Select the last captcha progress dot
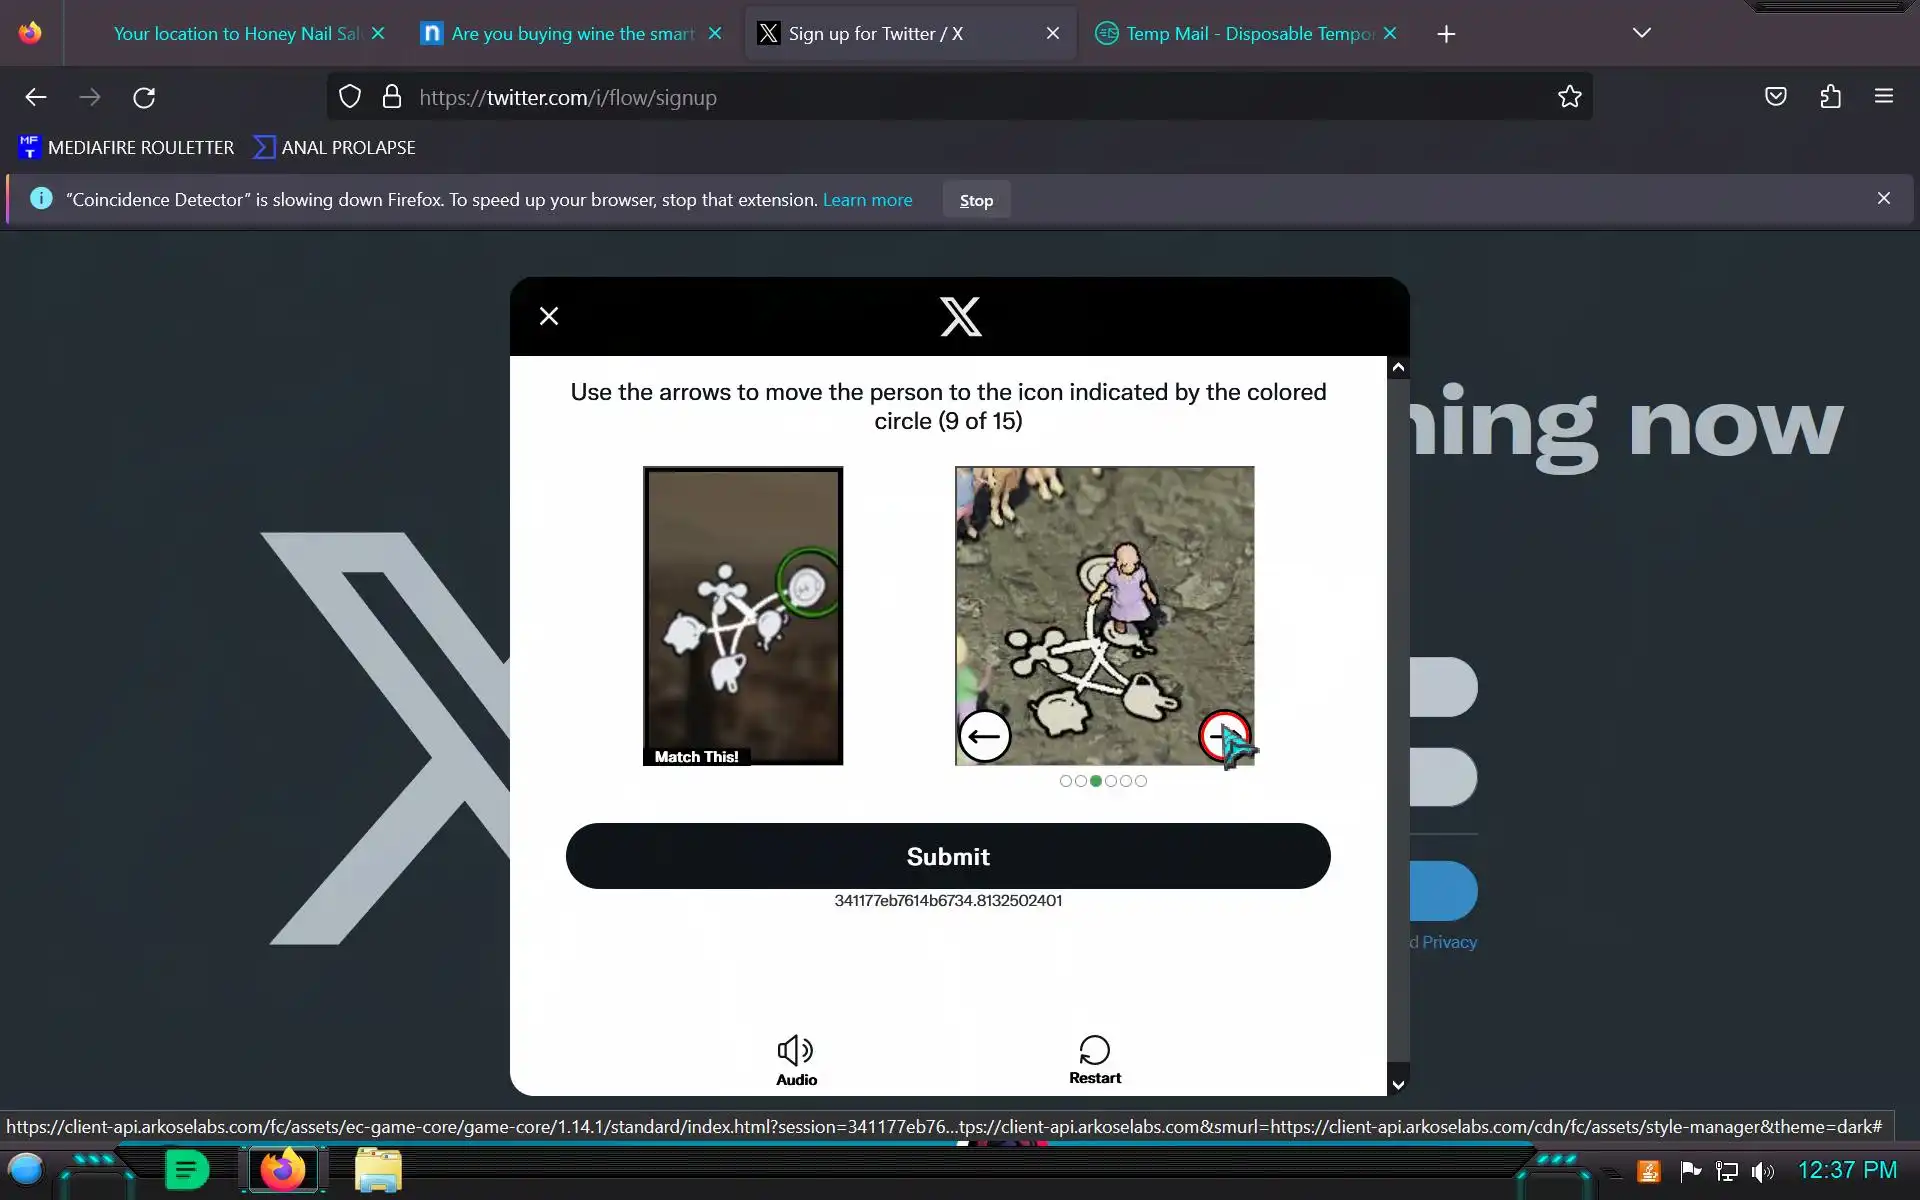The width and height of the screenshot is (1920, 1200). pyautogui.click(x=1141, y=781)
